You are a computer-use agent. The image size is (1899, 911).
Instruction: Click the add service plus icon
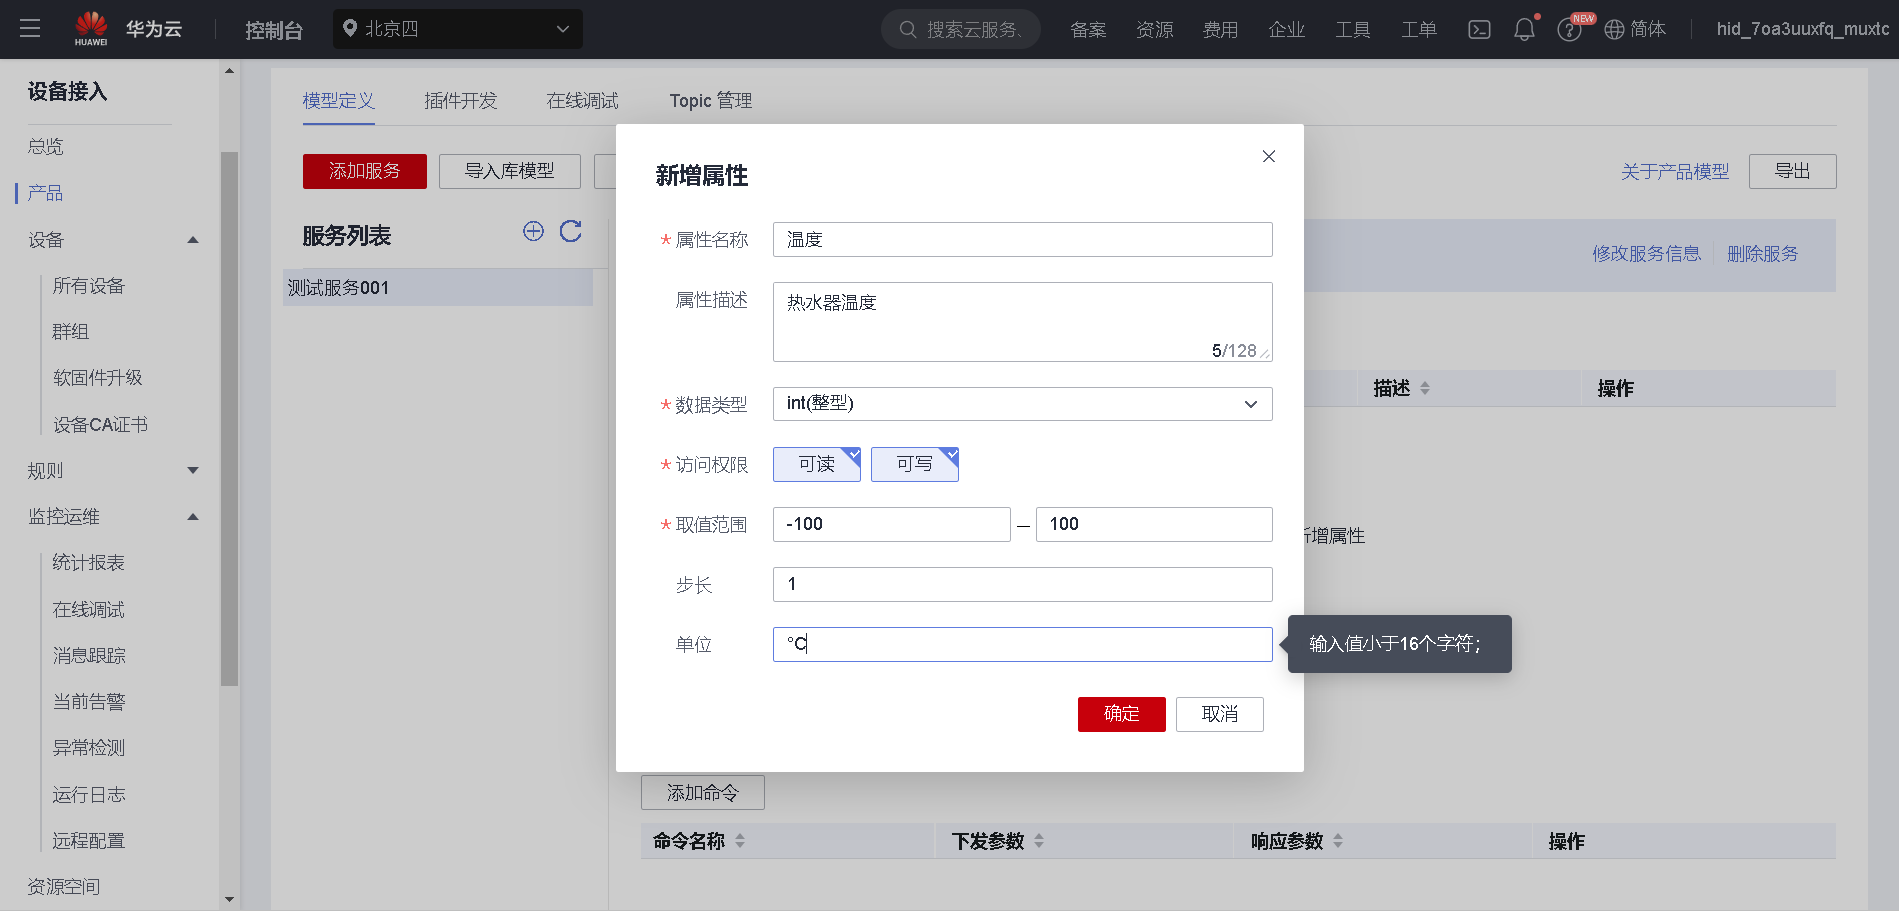(x=534, y=232)
